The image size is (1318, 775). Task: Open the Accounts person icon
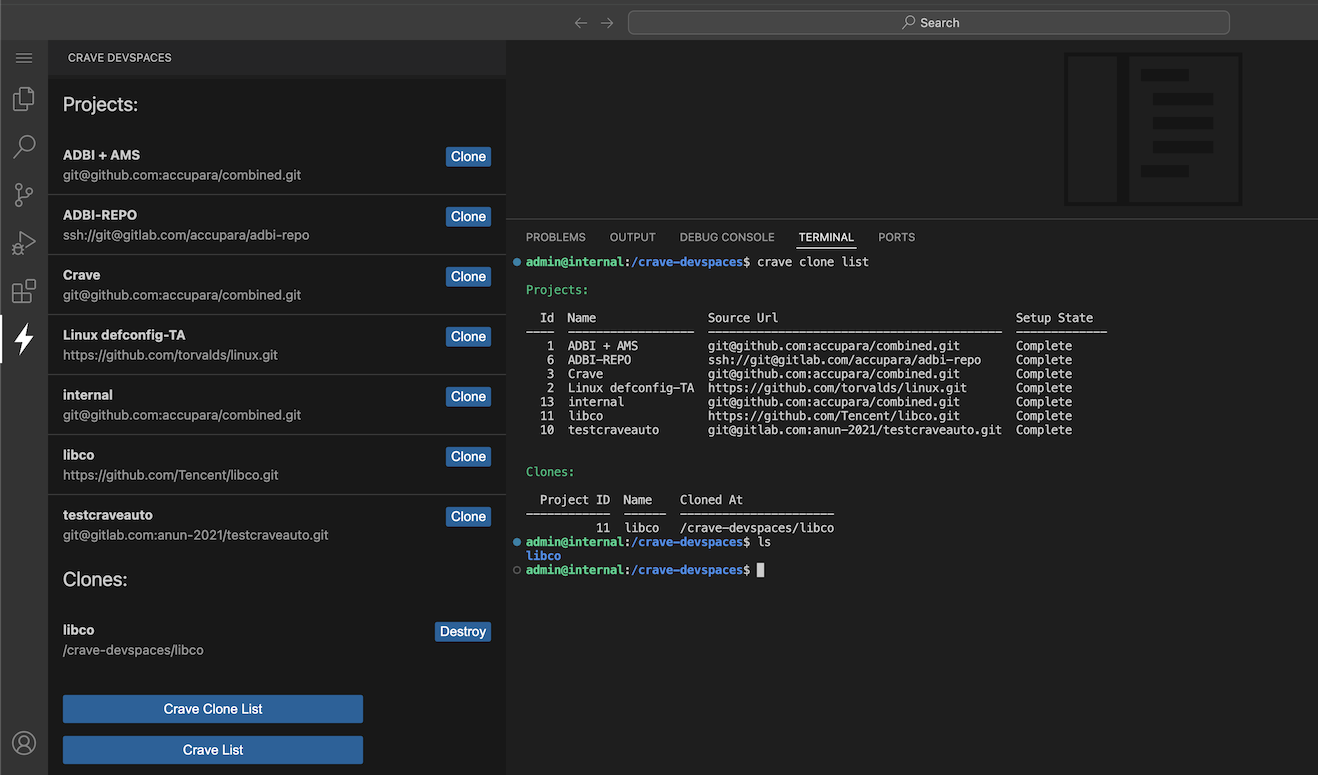24,743
